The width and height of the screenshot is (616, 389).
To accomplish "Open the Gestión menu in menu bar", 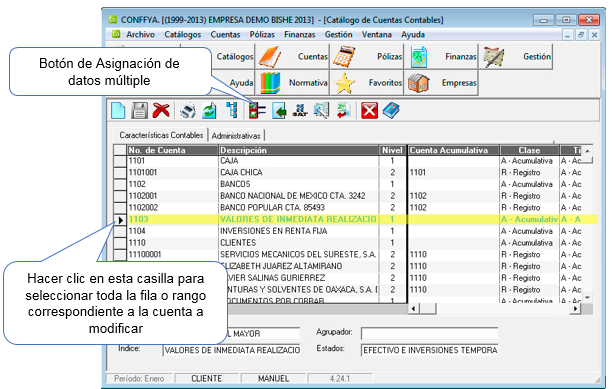I will [338, 35].
